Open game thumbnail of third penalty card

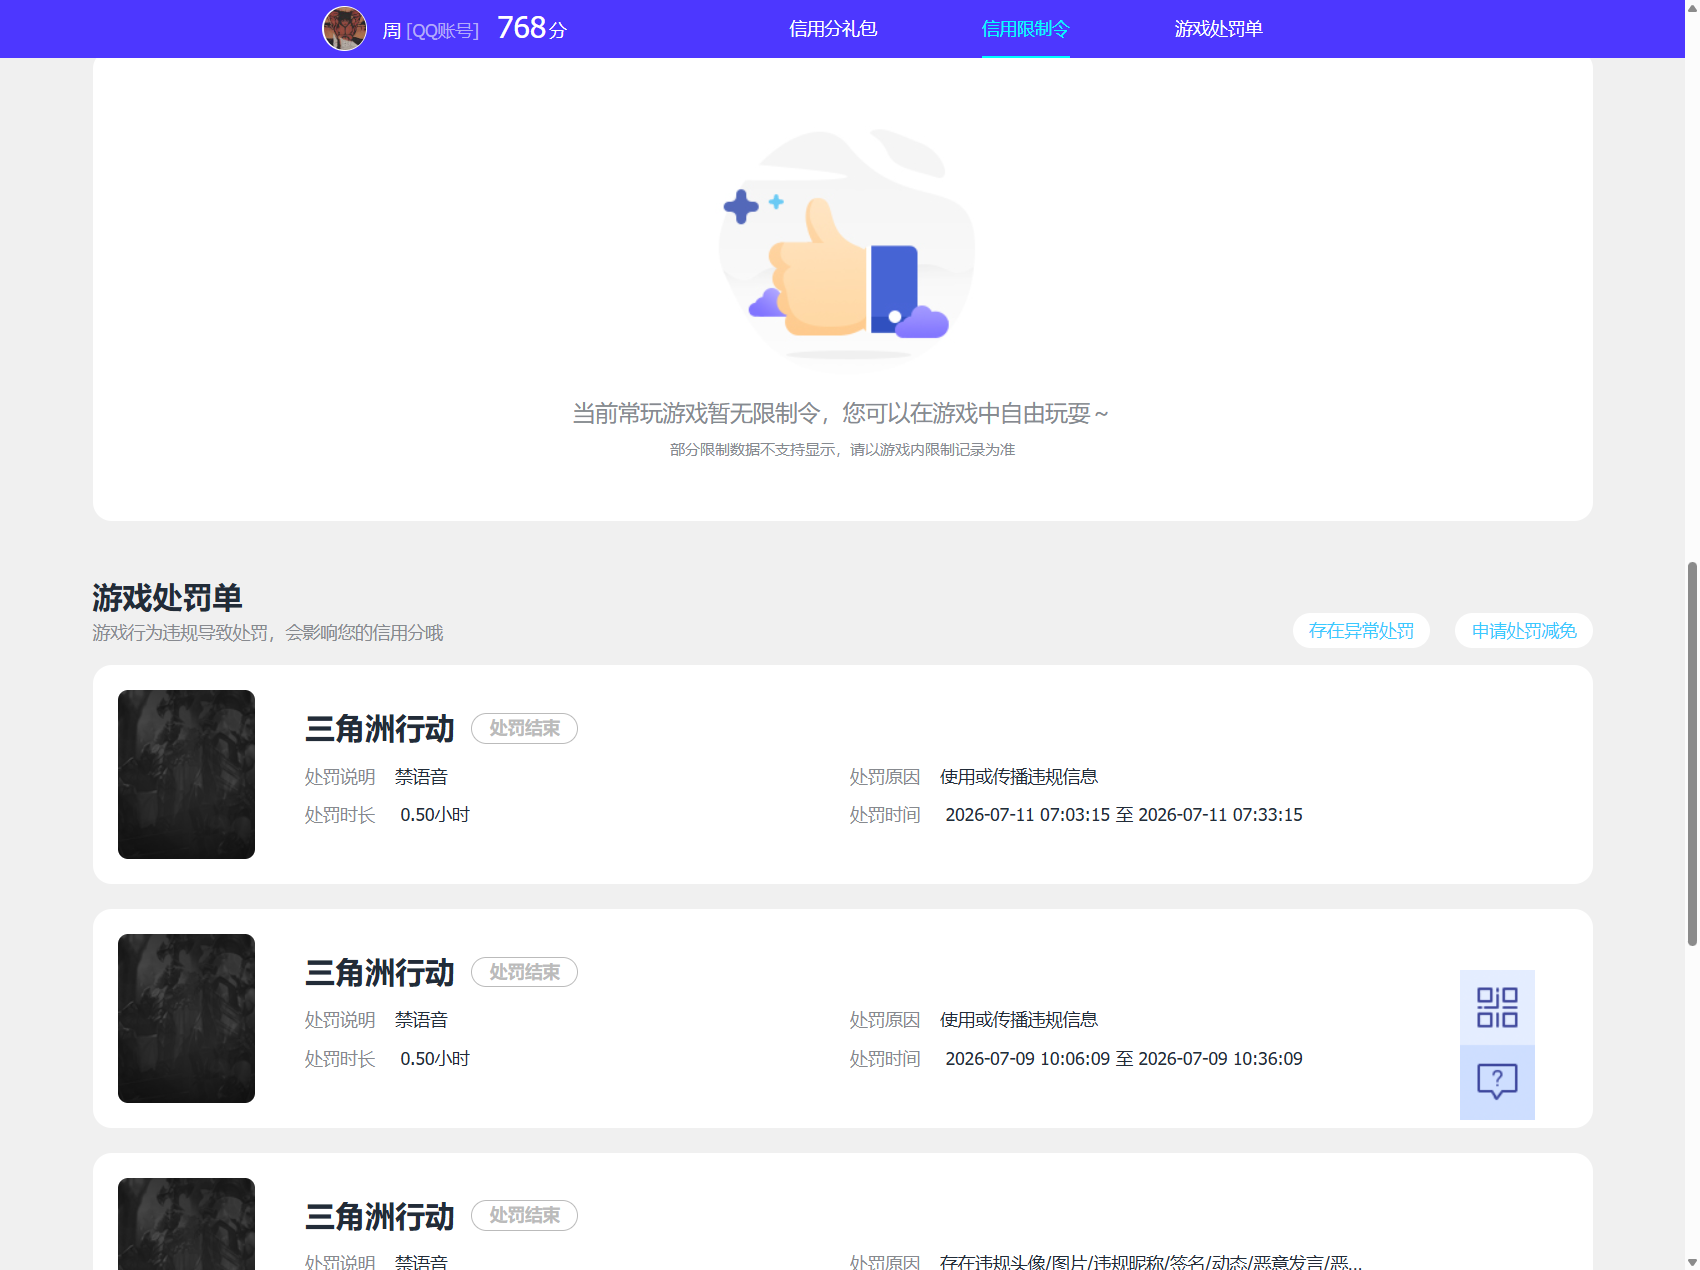point(186,1224)
